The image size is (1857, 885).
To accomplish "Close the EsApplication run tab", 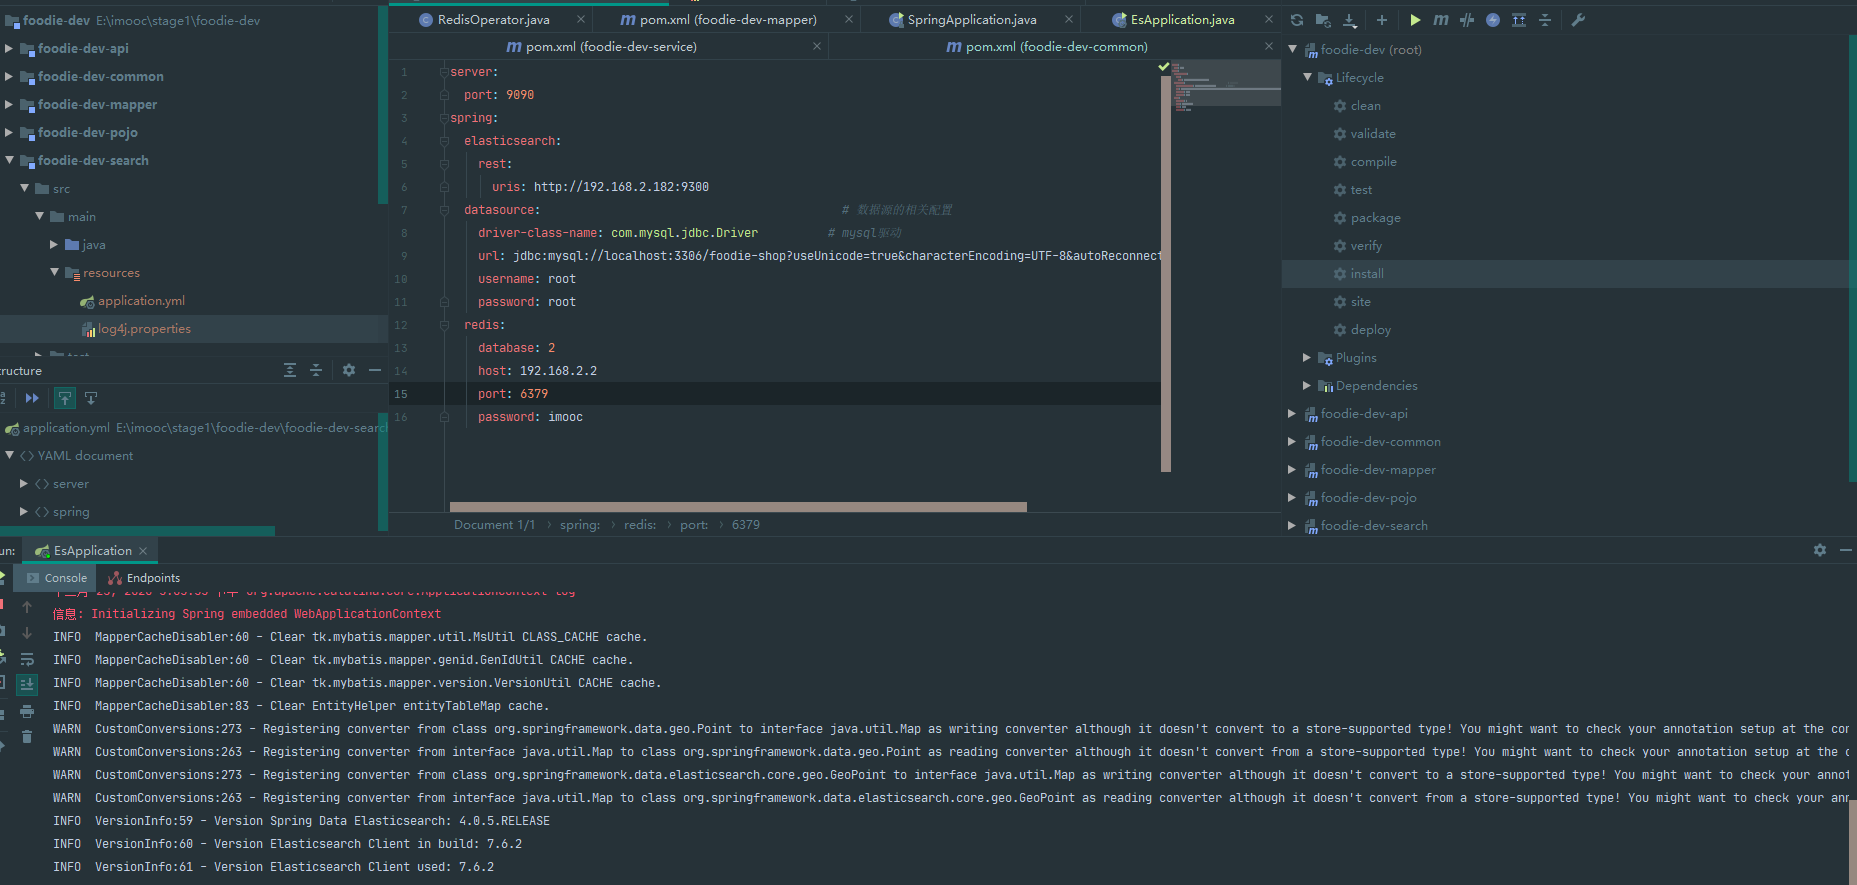I will tap(143, 551).
